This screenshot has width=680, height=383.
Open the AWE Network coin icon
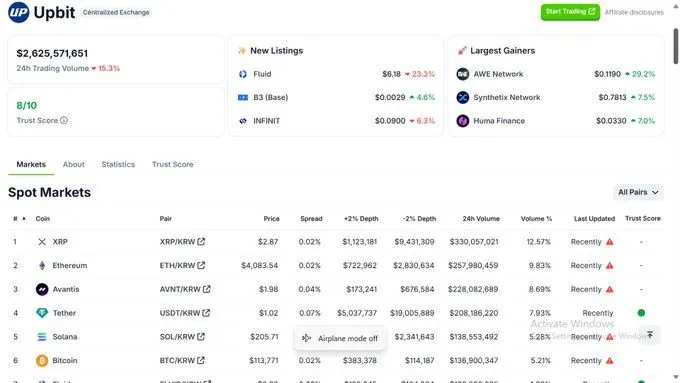463,74
